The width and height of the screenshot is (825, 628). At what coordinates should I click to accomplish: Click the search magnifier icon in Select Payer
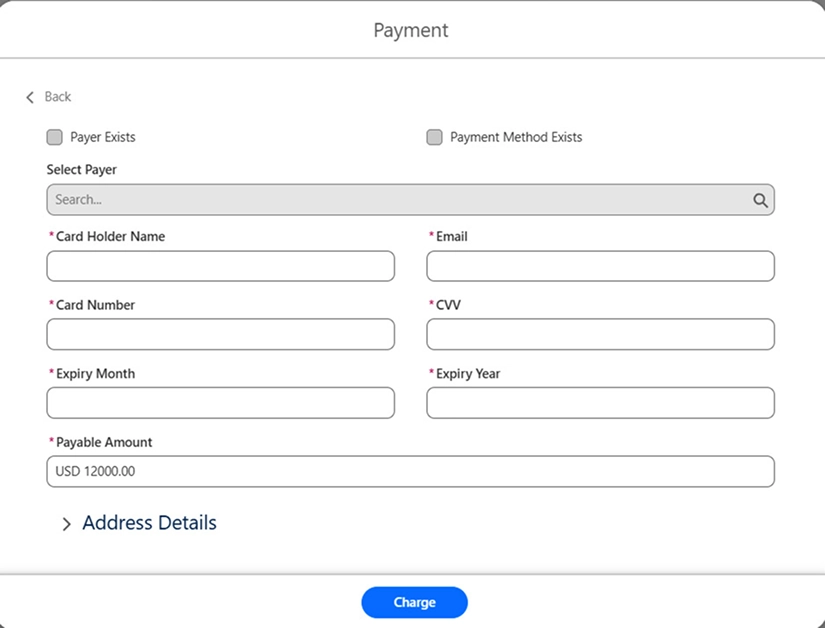pos(761,199)
